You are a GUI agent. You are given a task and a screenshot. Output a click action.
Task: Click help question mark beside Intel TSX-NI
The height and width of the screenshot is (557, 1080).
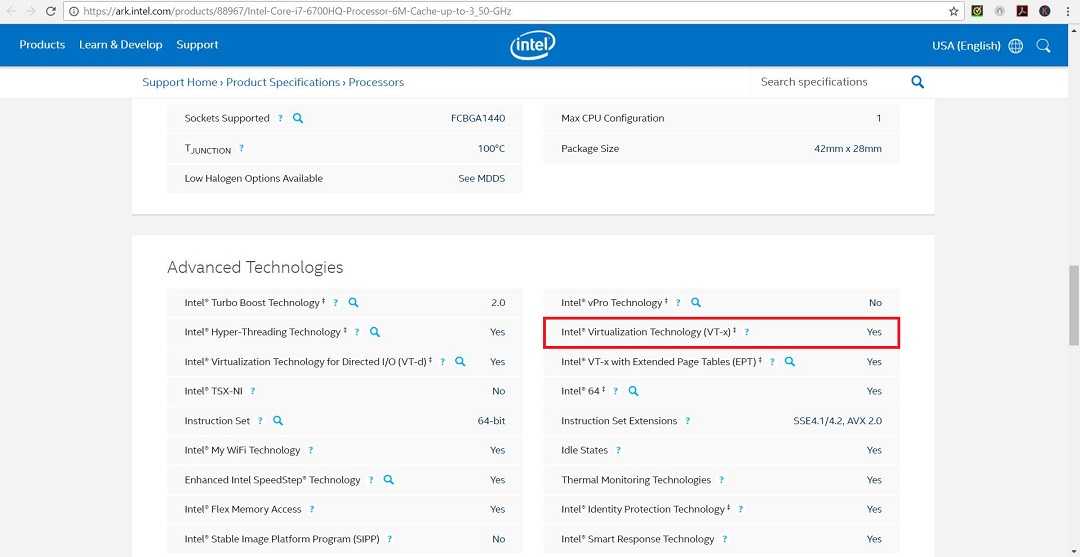[253, 391]
